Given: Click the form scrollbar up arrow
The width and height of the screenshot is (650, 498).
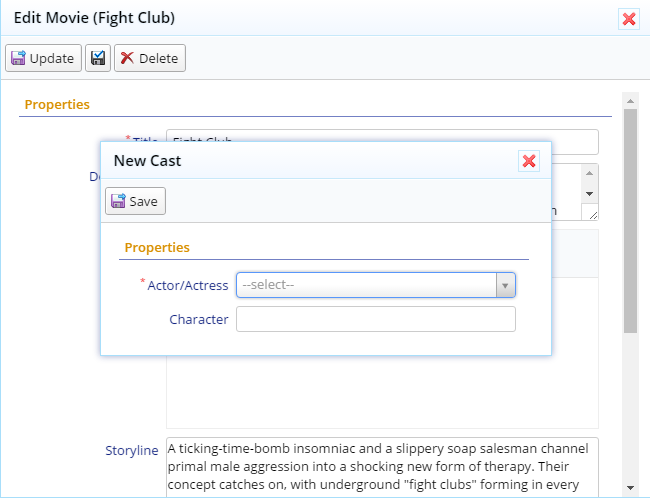Looking at the screenshot, I should click(x=630, y=100).
